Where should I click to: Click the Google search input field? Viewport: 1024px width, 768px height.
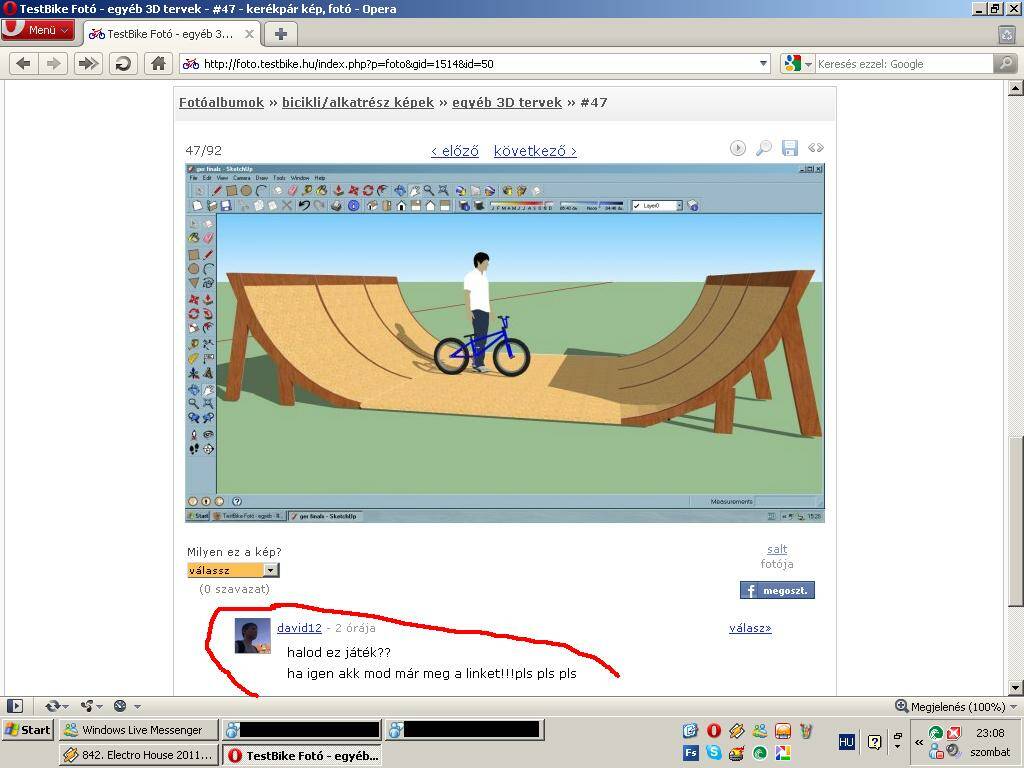click(x=904, y=64)
